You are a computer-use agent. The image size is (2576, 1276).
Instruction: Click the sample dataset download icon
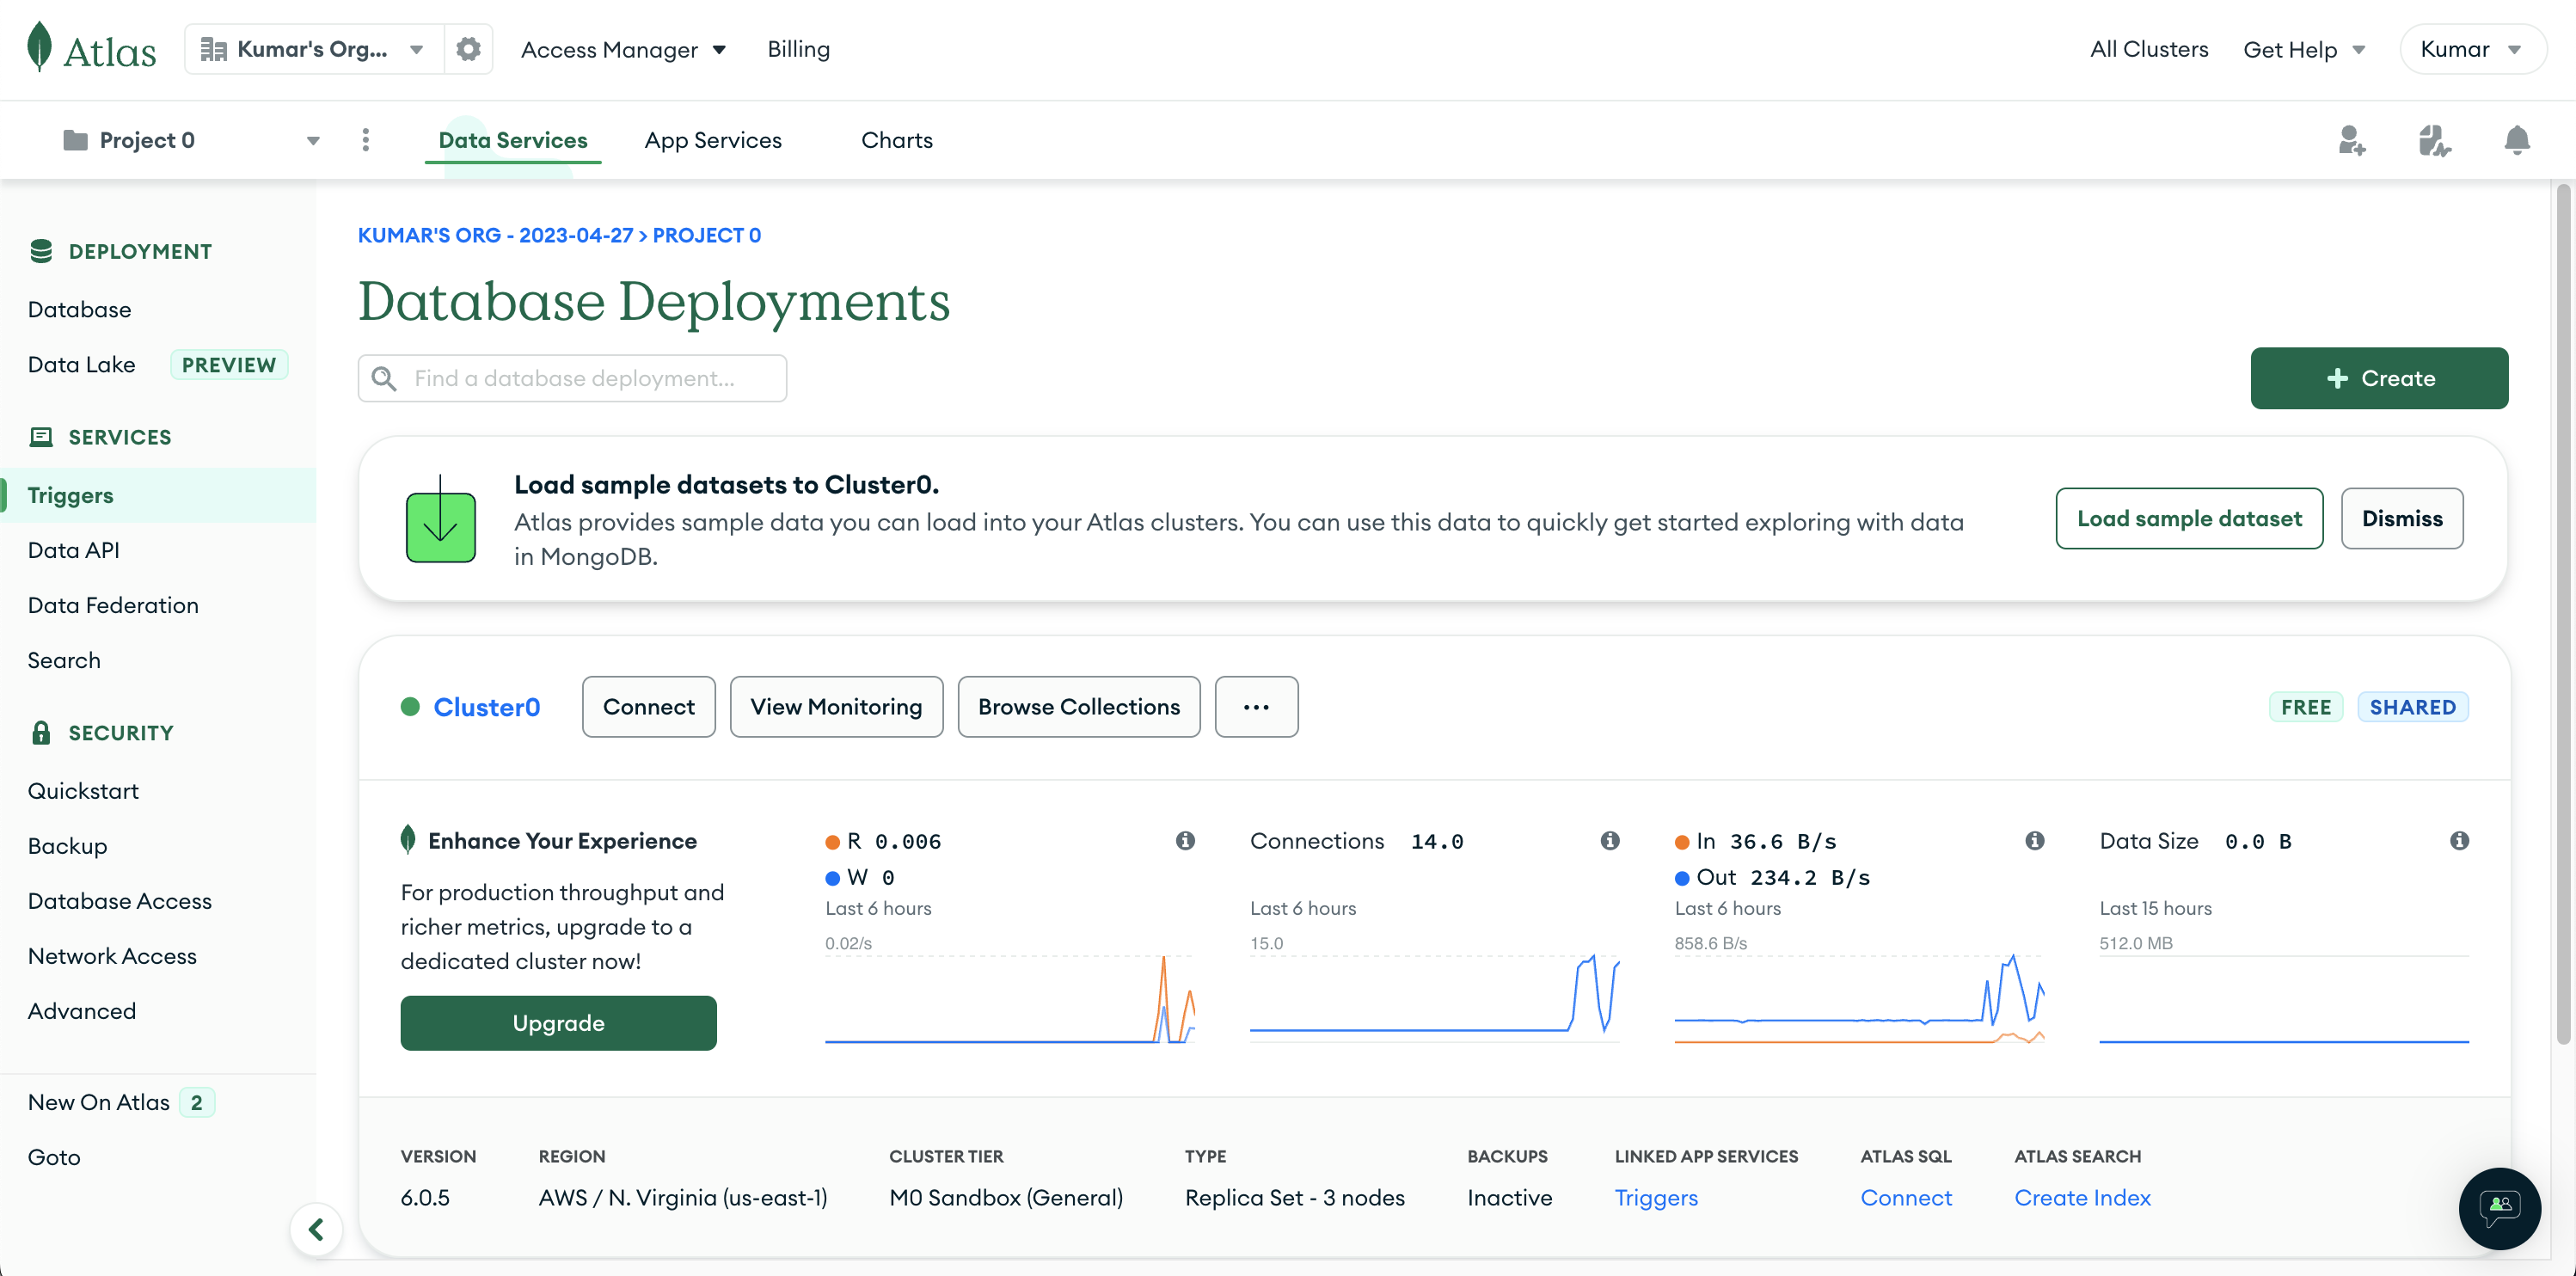[x=440, y=518]
